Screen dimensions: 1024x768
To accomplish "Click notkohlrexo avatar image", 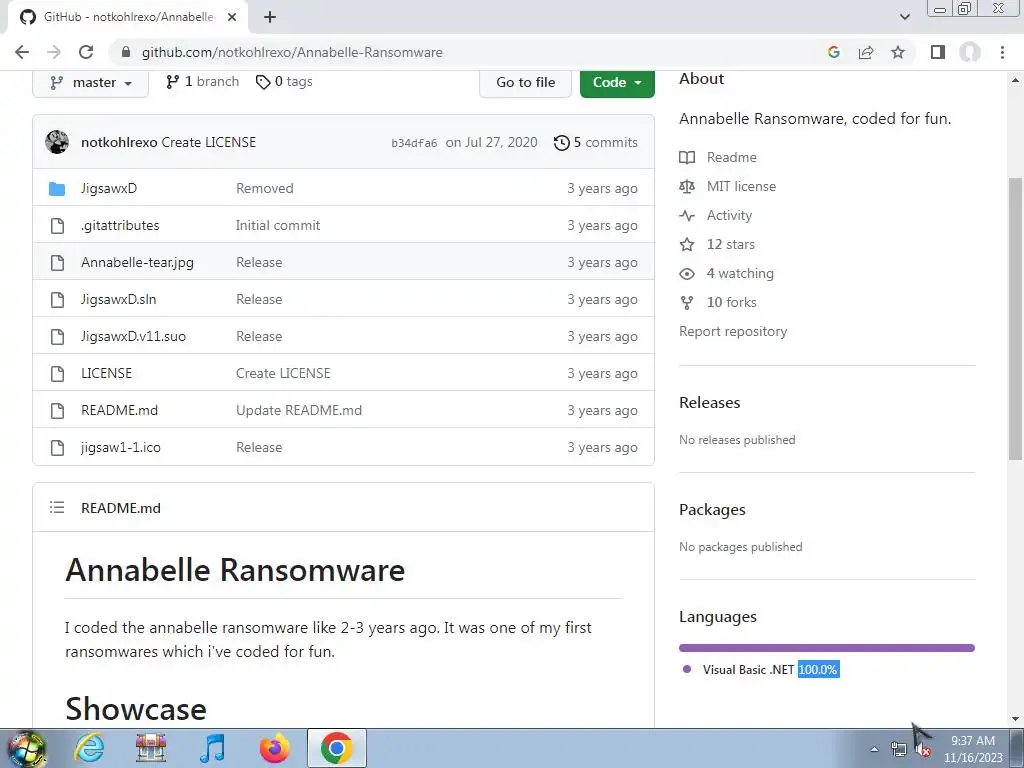I will (57, 142).
